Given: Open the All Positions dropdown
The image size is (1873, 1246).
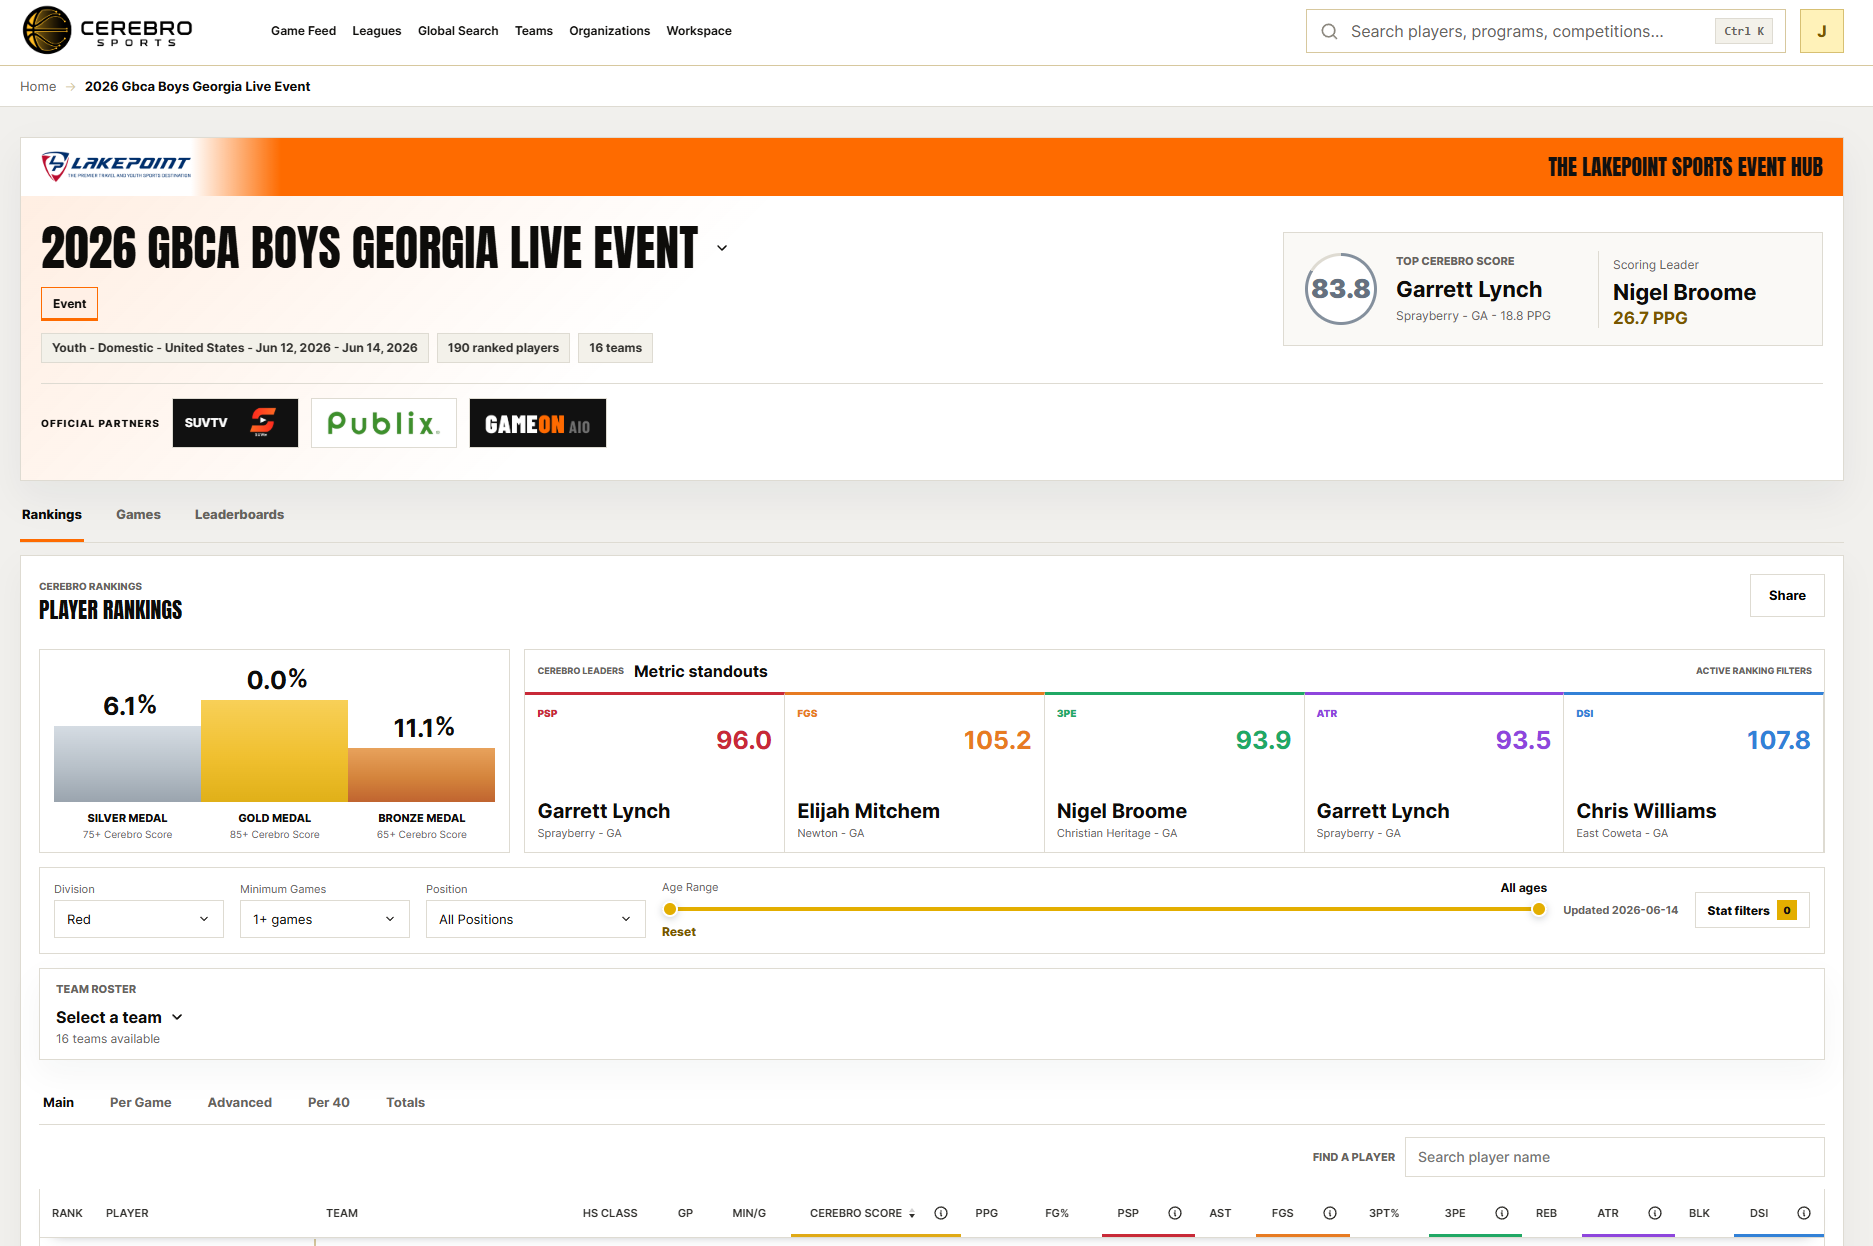Looking at the screenshot, I should tap(536, 919).
